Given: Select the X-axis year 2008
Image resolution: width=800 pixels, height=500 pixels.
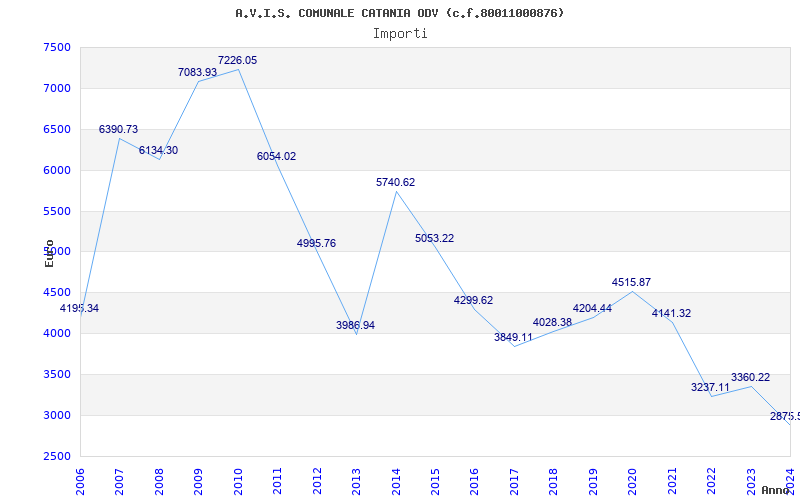Looking at the screenshot, I should [x=159, y=481].
